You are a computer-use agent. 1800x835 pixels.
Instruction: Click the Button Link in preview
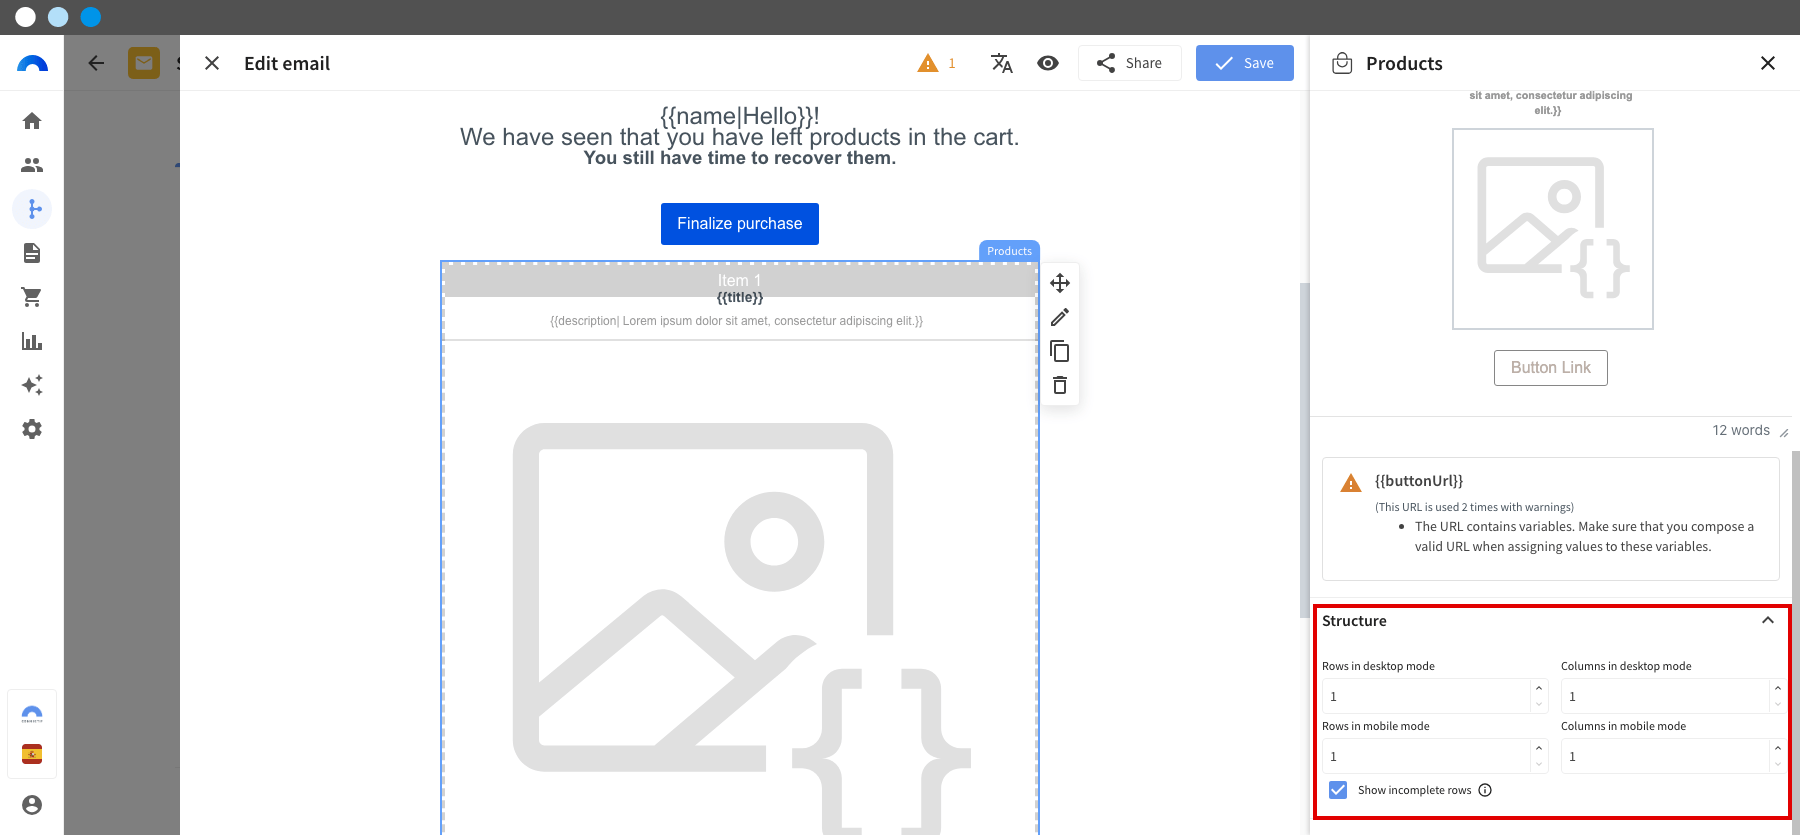[1551, 368]
